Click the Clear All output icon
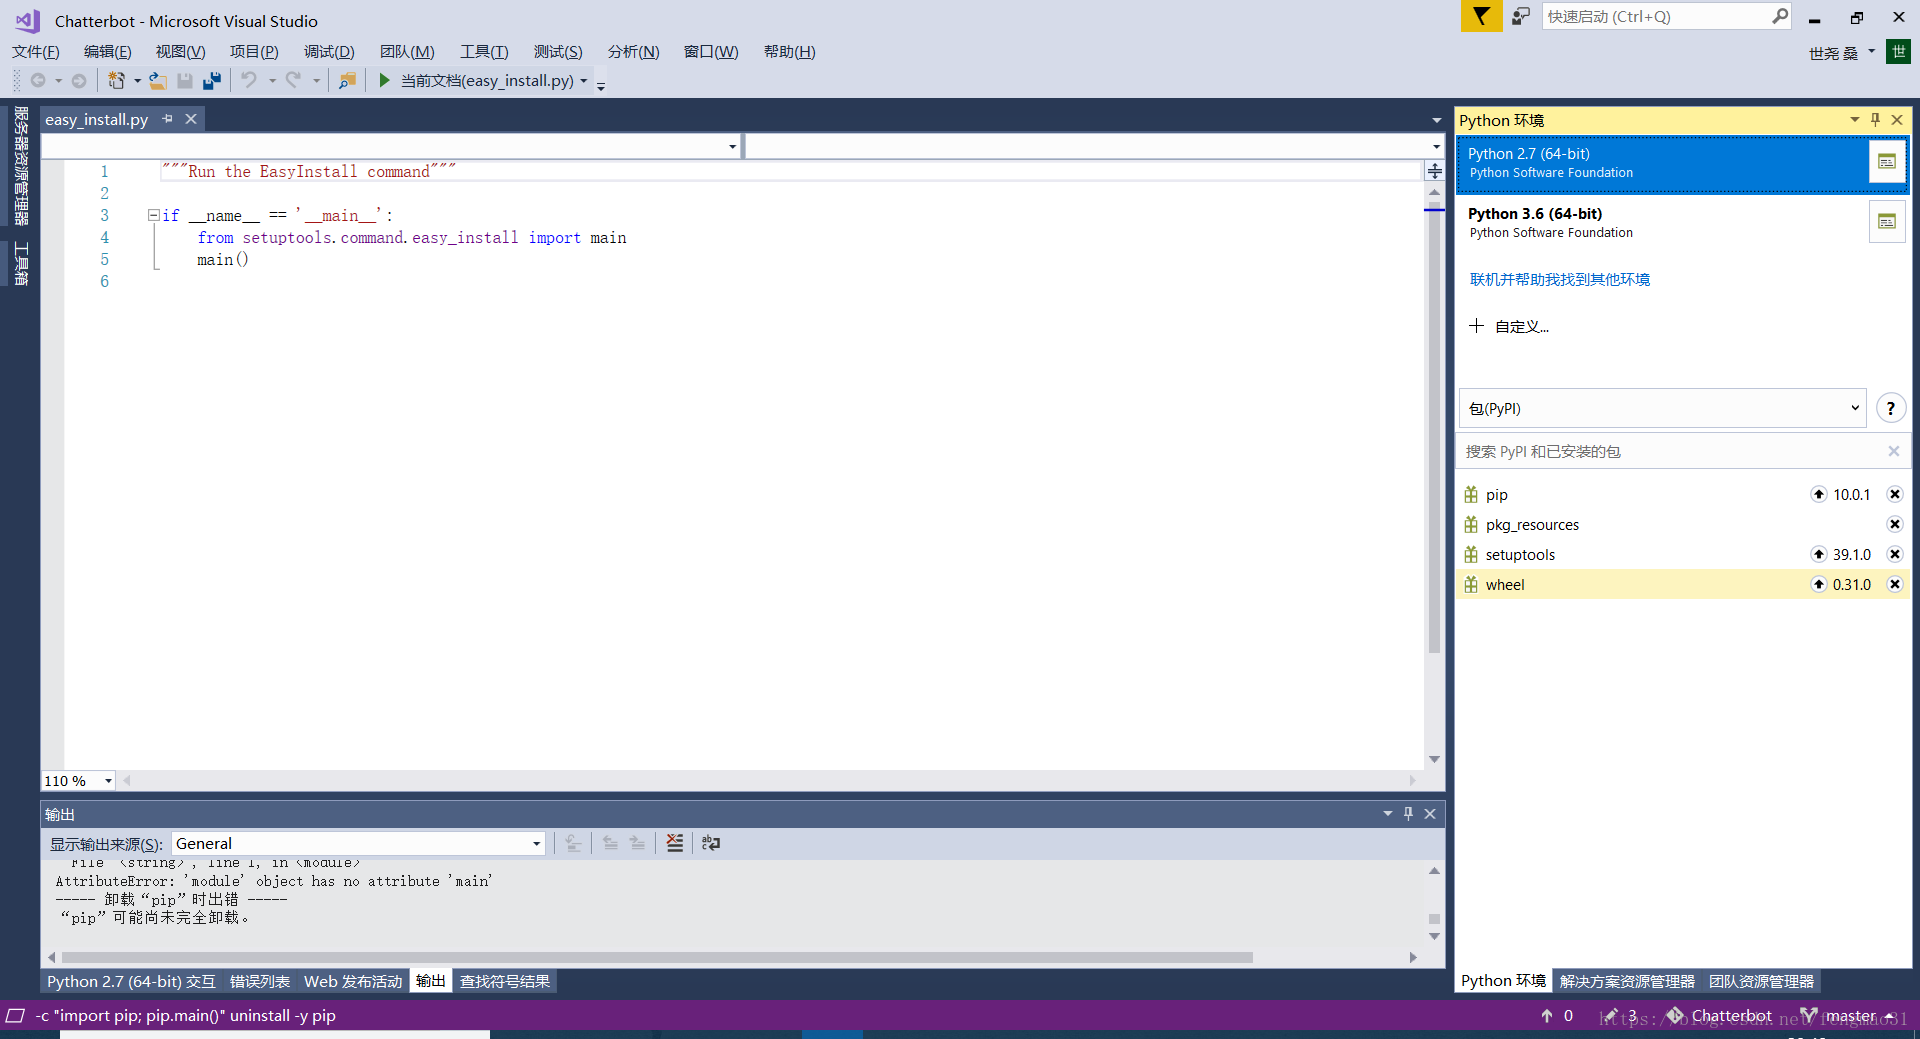The width and height of the screenshot is (1920, 1039). 675,843
